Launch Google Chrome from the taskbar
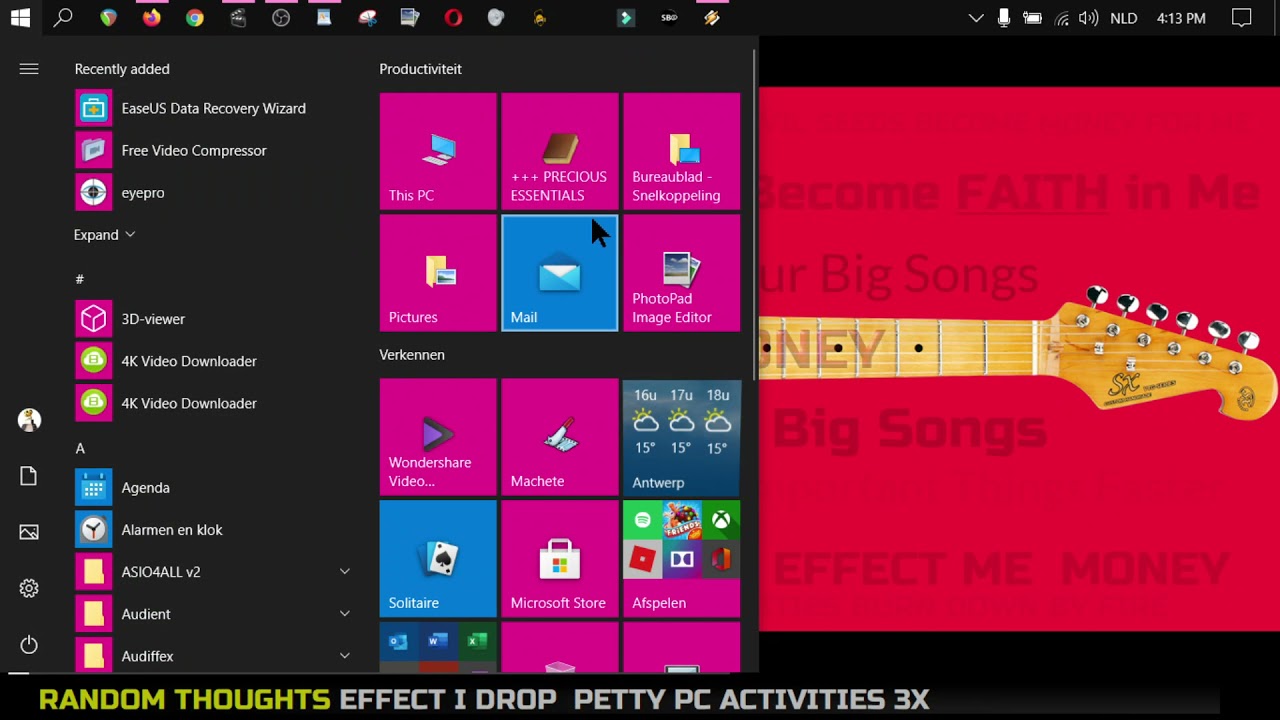This screenshot has width=1280, height=720. point(195,18)
